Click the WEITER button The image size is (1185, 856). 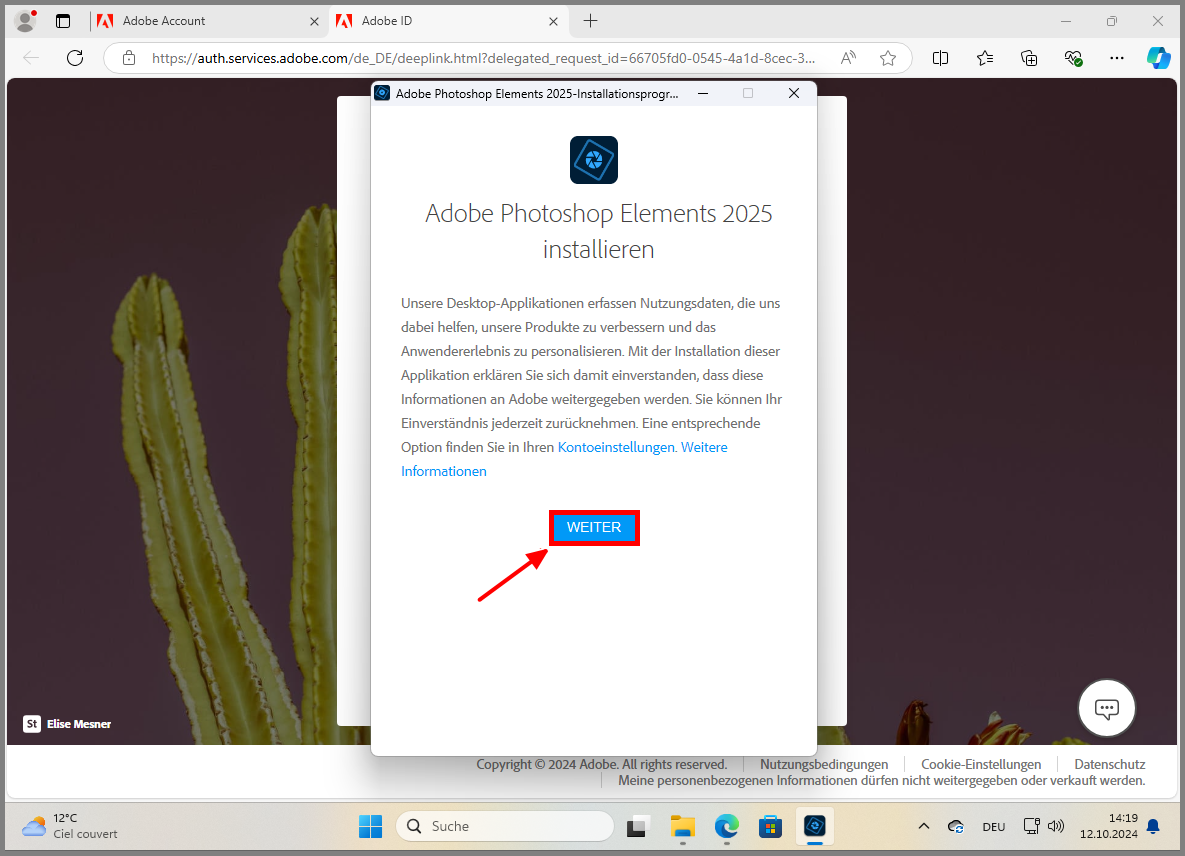pyautogui.click(x=594, y=527)
